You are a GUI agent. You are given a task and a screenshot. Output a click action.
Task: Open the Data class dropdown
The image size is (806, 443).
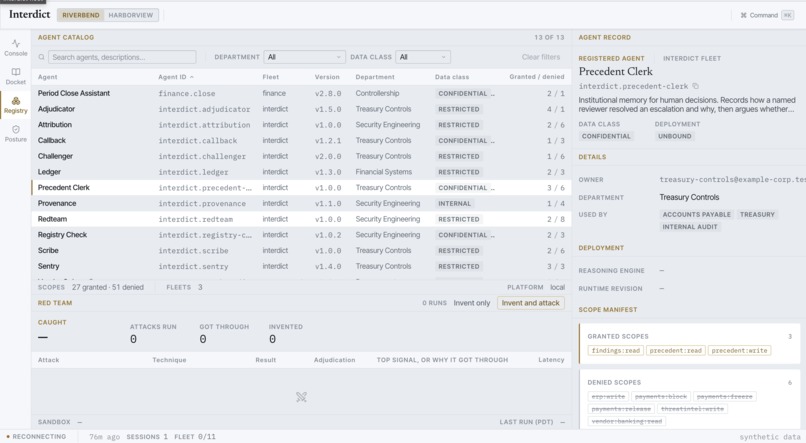pos(423,57)
